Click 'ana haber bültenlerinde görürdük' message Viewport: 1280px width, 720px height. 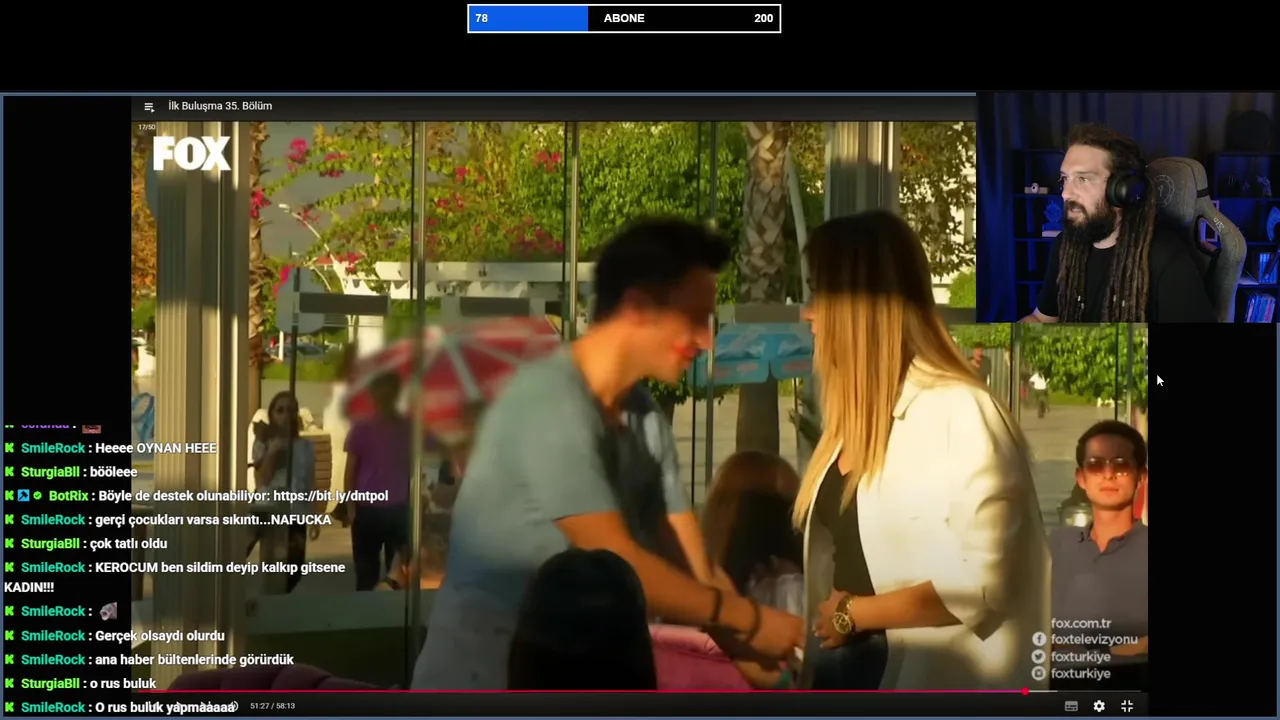point(194,660)
